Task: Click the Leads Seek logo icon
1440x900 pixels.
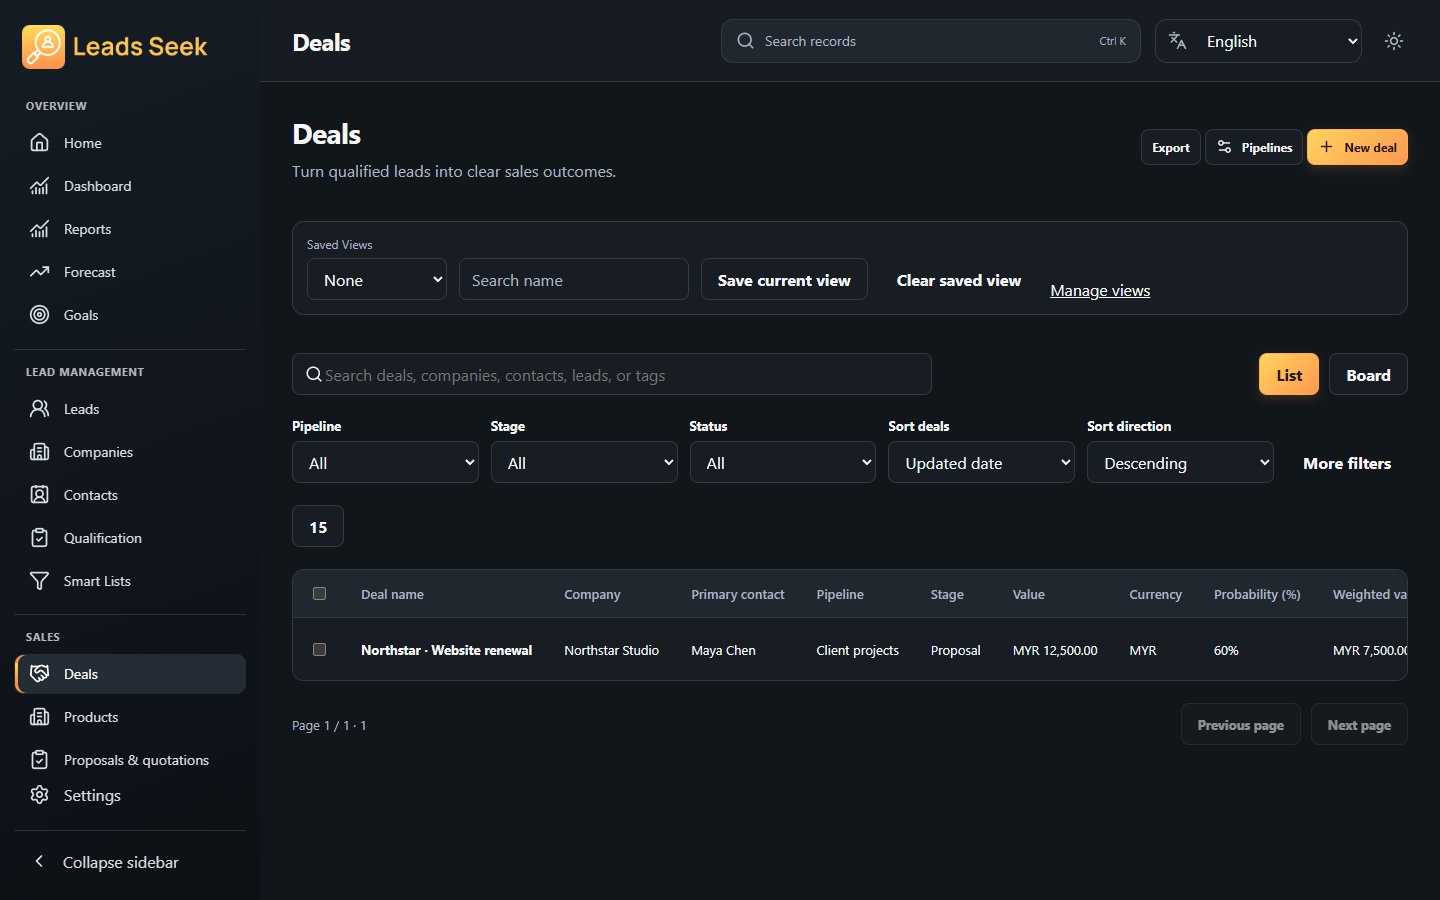Action: pyautogui.click(x=43, y=47)
